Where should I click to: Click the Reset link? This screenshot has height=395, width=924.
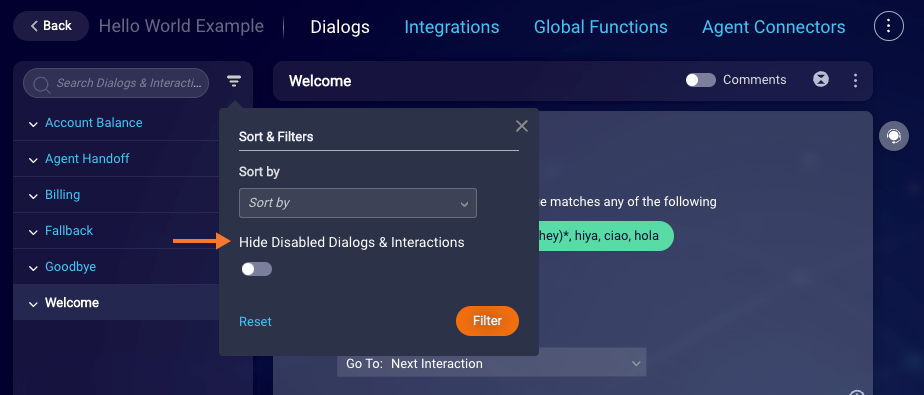pyautogui.click(x=255, y=321)
